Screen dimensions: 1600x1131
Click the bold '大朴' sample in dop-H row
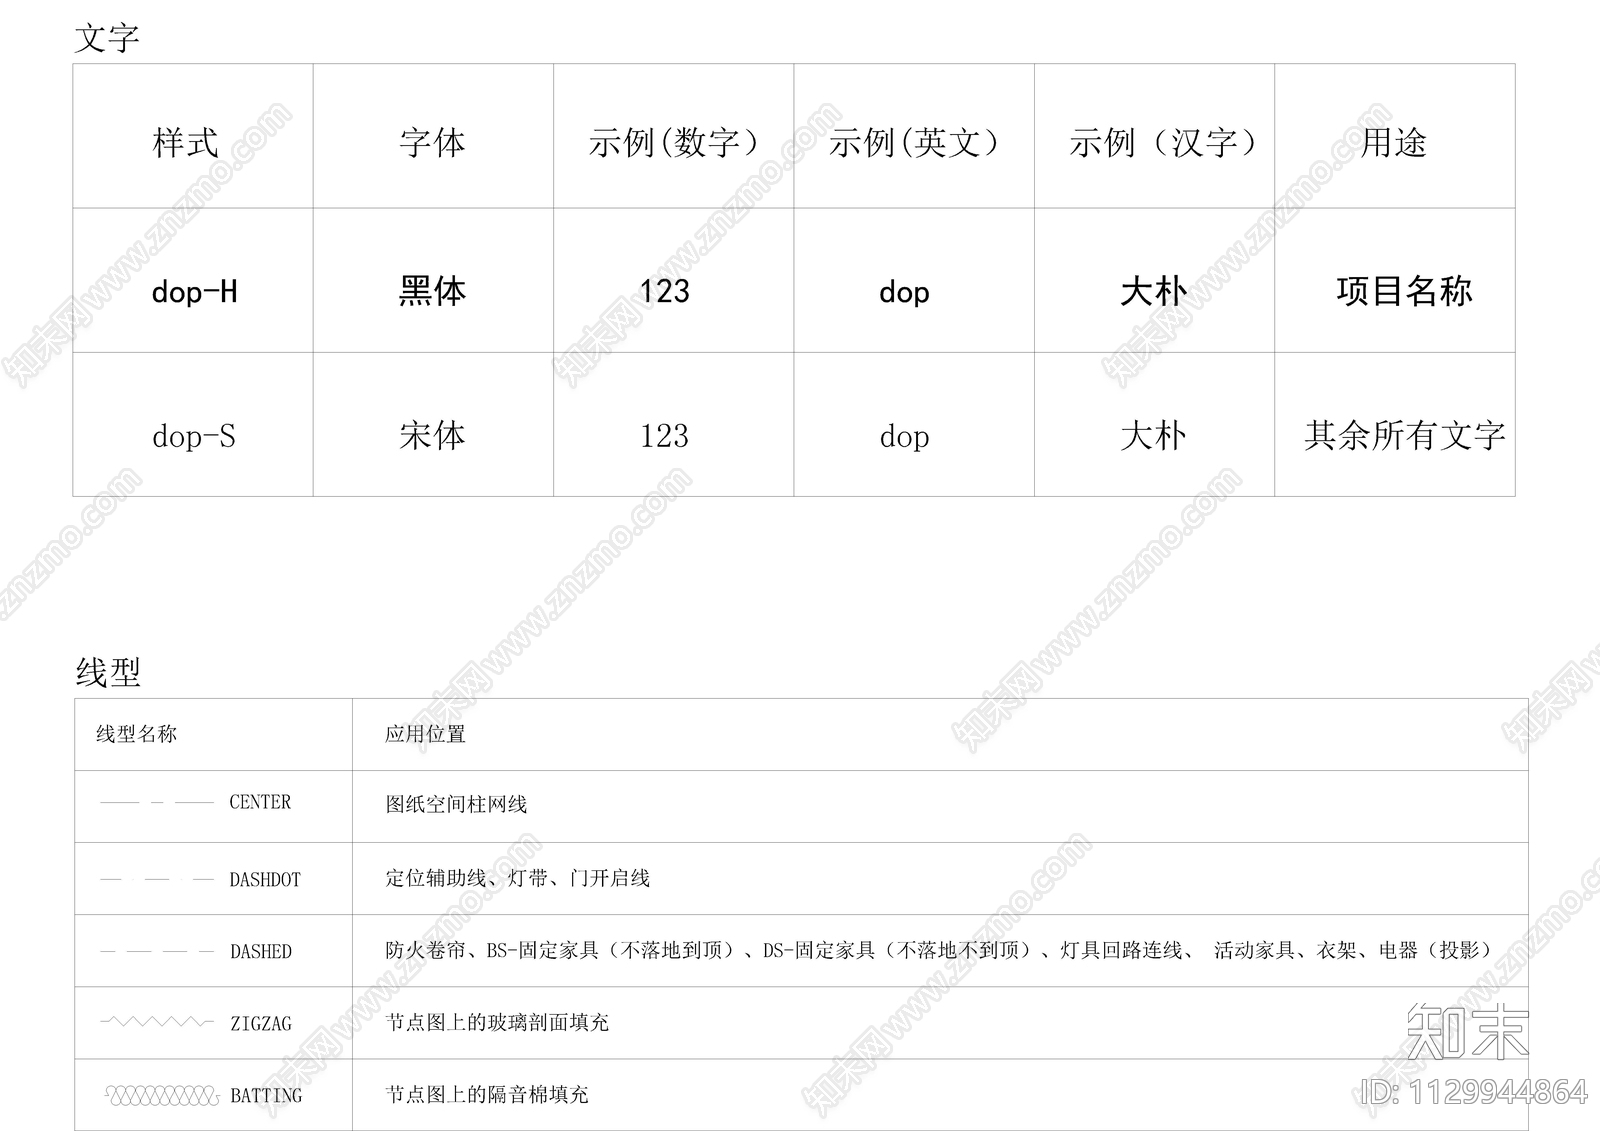(x=1154, y=291)
